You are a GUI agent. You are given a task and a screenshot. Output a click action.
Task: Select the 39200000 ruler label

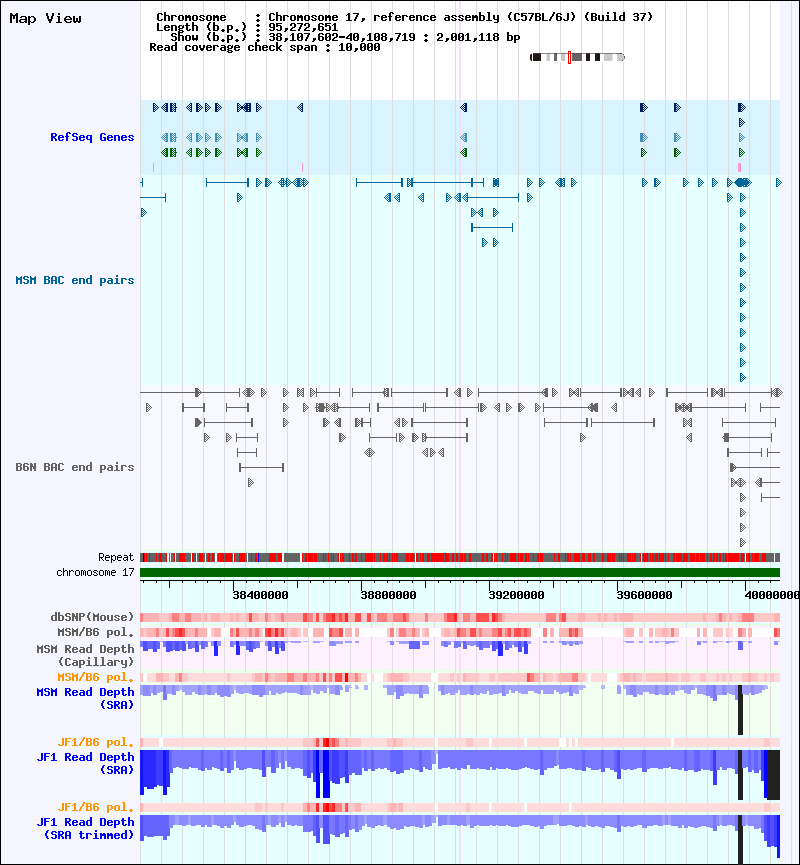click(516, 595)
